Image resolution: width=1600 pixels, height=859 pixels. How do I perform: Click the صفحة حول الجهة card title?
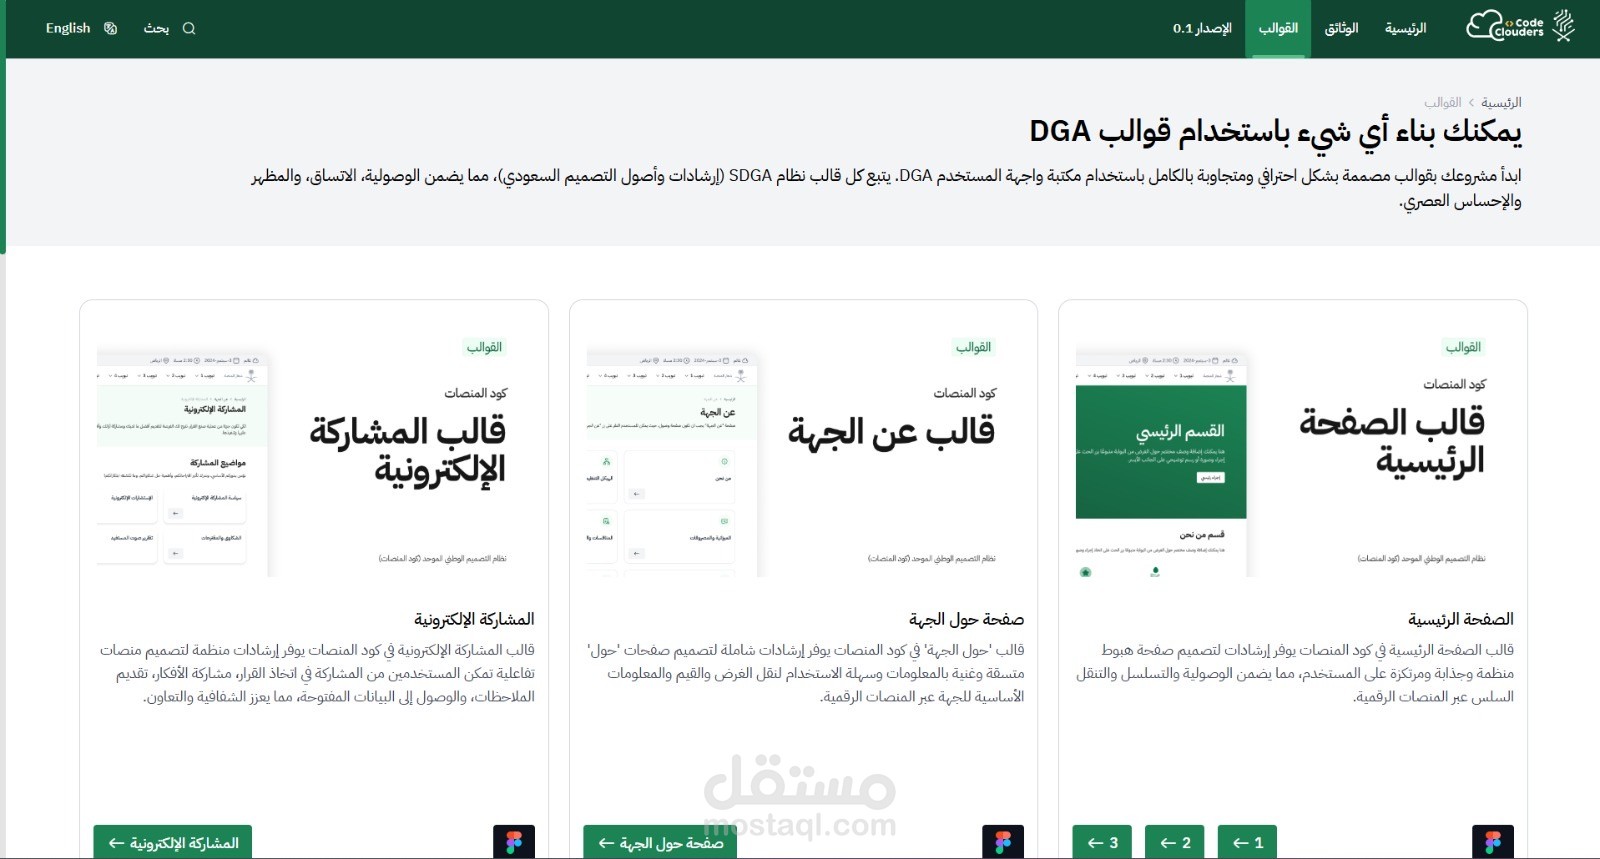(966, 619)
